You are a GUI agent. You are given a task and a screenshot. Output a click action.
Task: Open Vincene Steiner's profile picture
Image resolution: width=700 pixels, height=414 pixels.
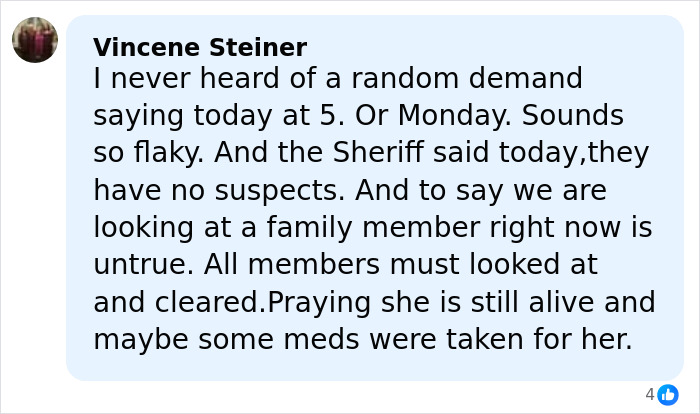click(35, 40)
